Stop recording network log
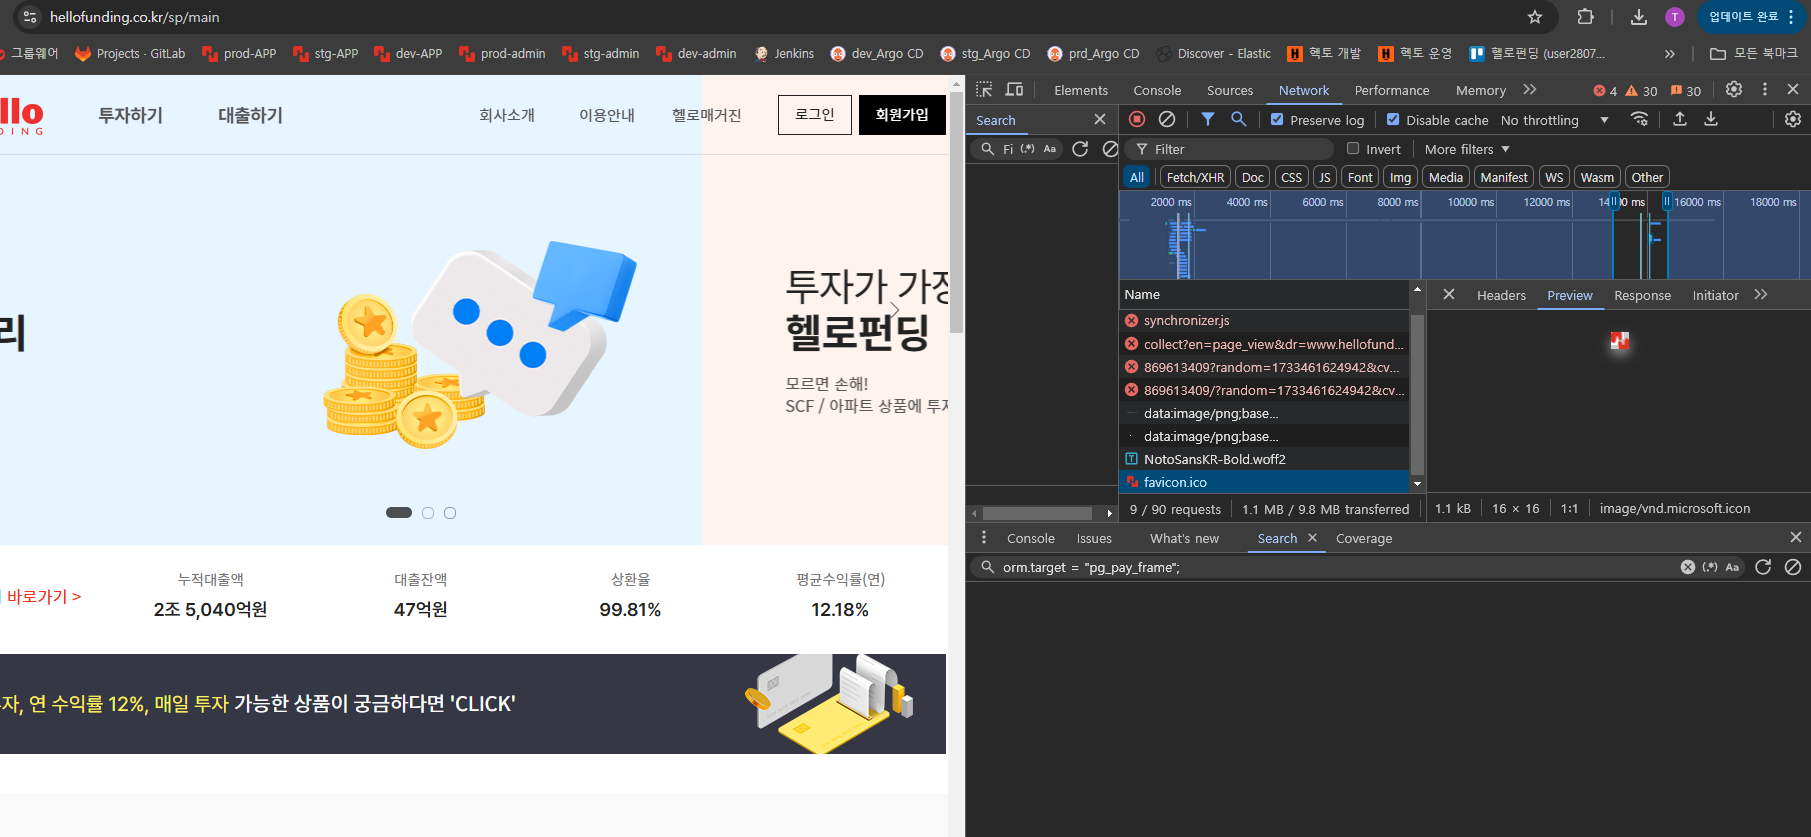Image resolution: width=1811 pixels, height=837 pixels. click(1137, 119)
